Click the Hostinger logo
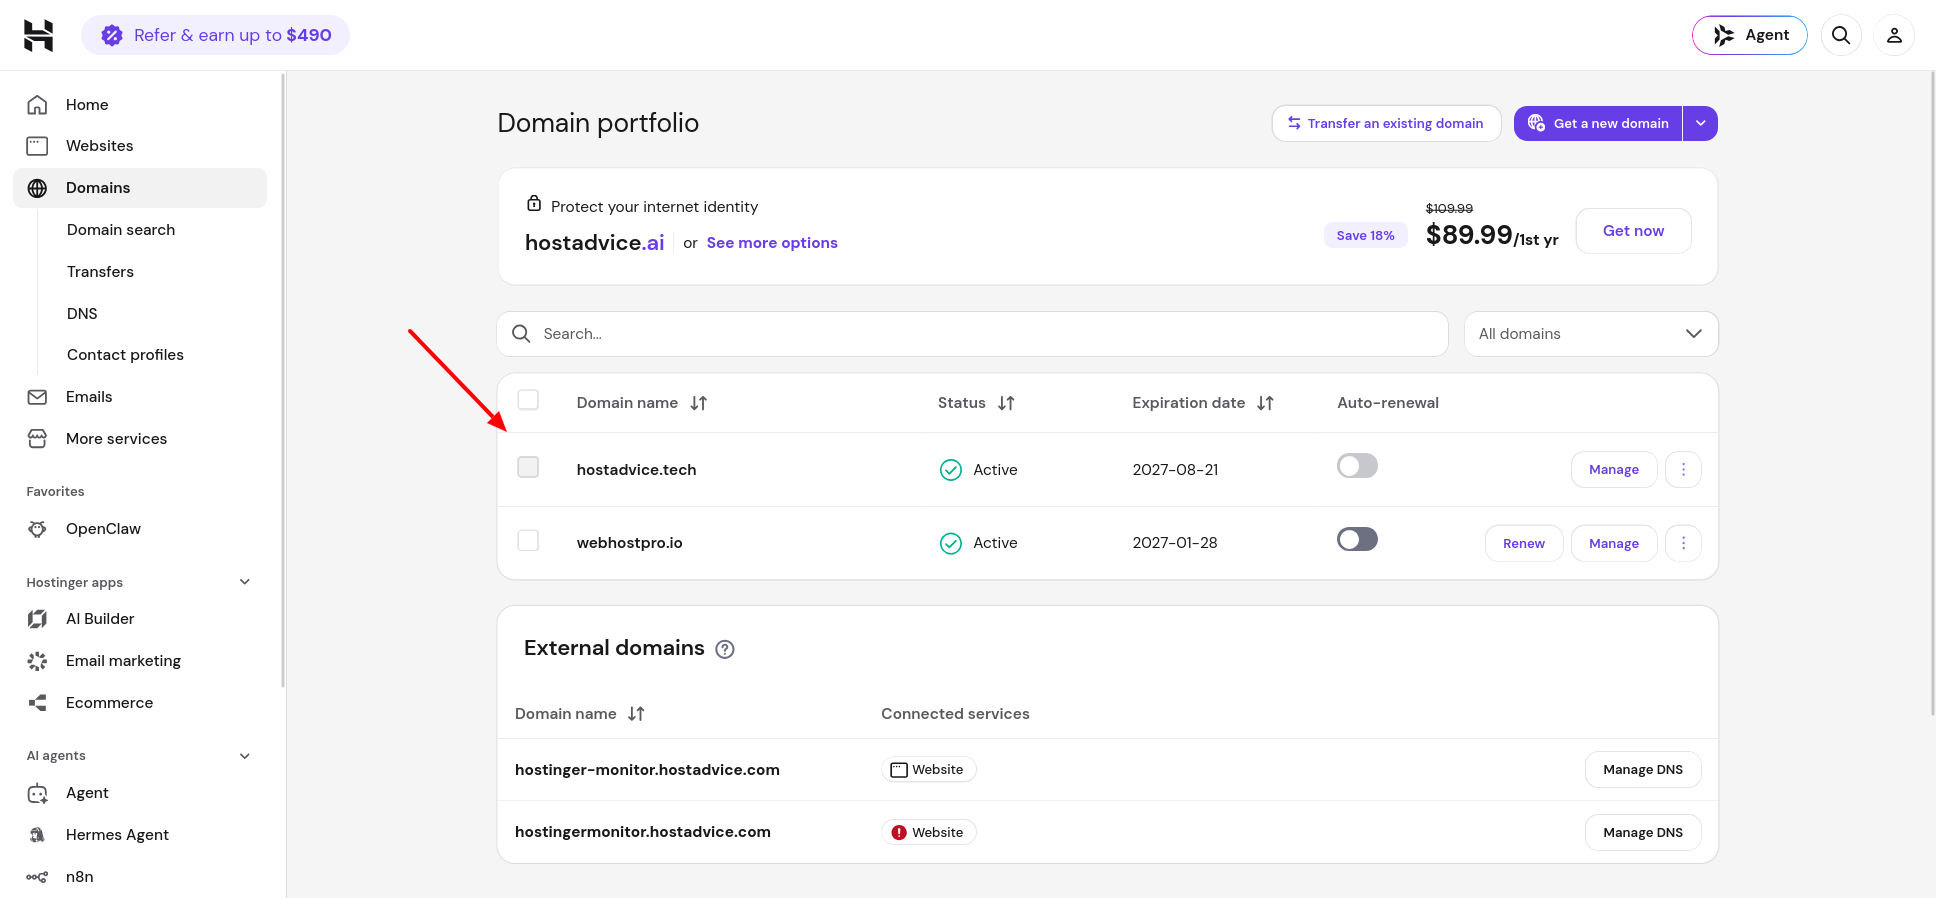 38,35
